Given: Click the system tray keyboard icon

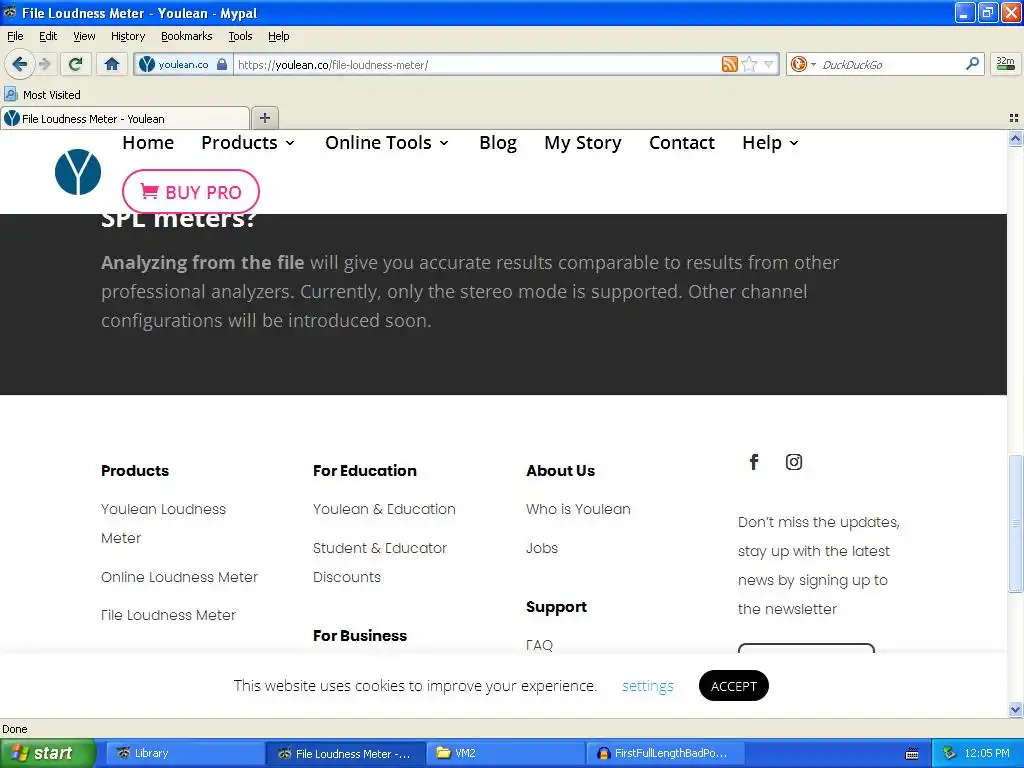Looking at the screenshot, I should (x=912, y=754).
